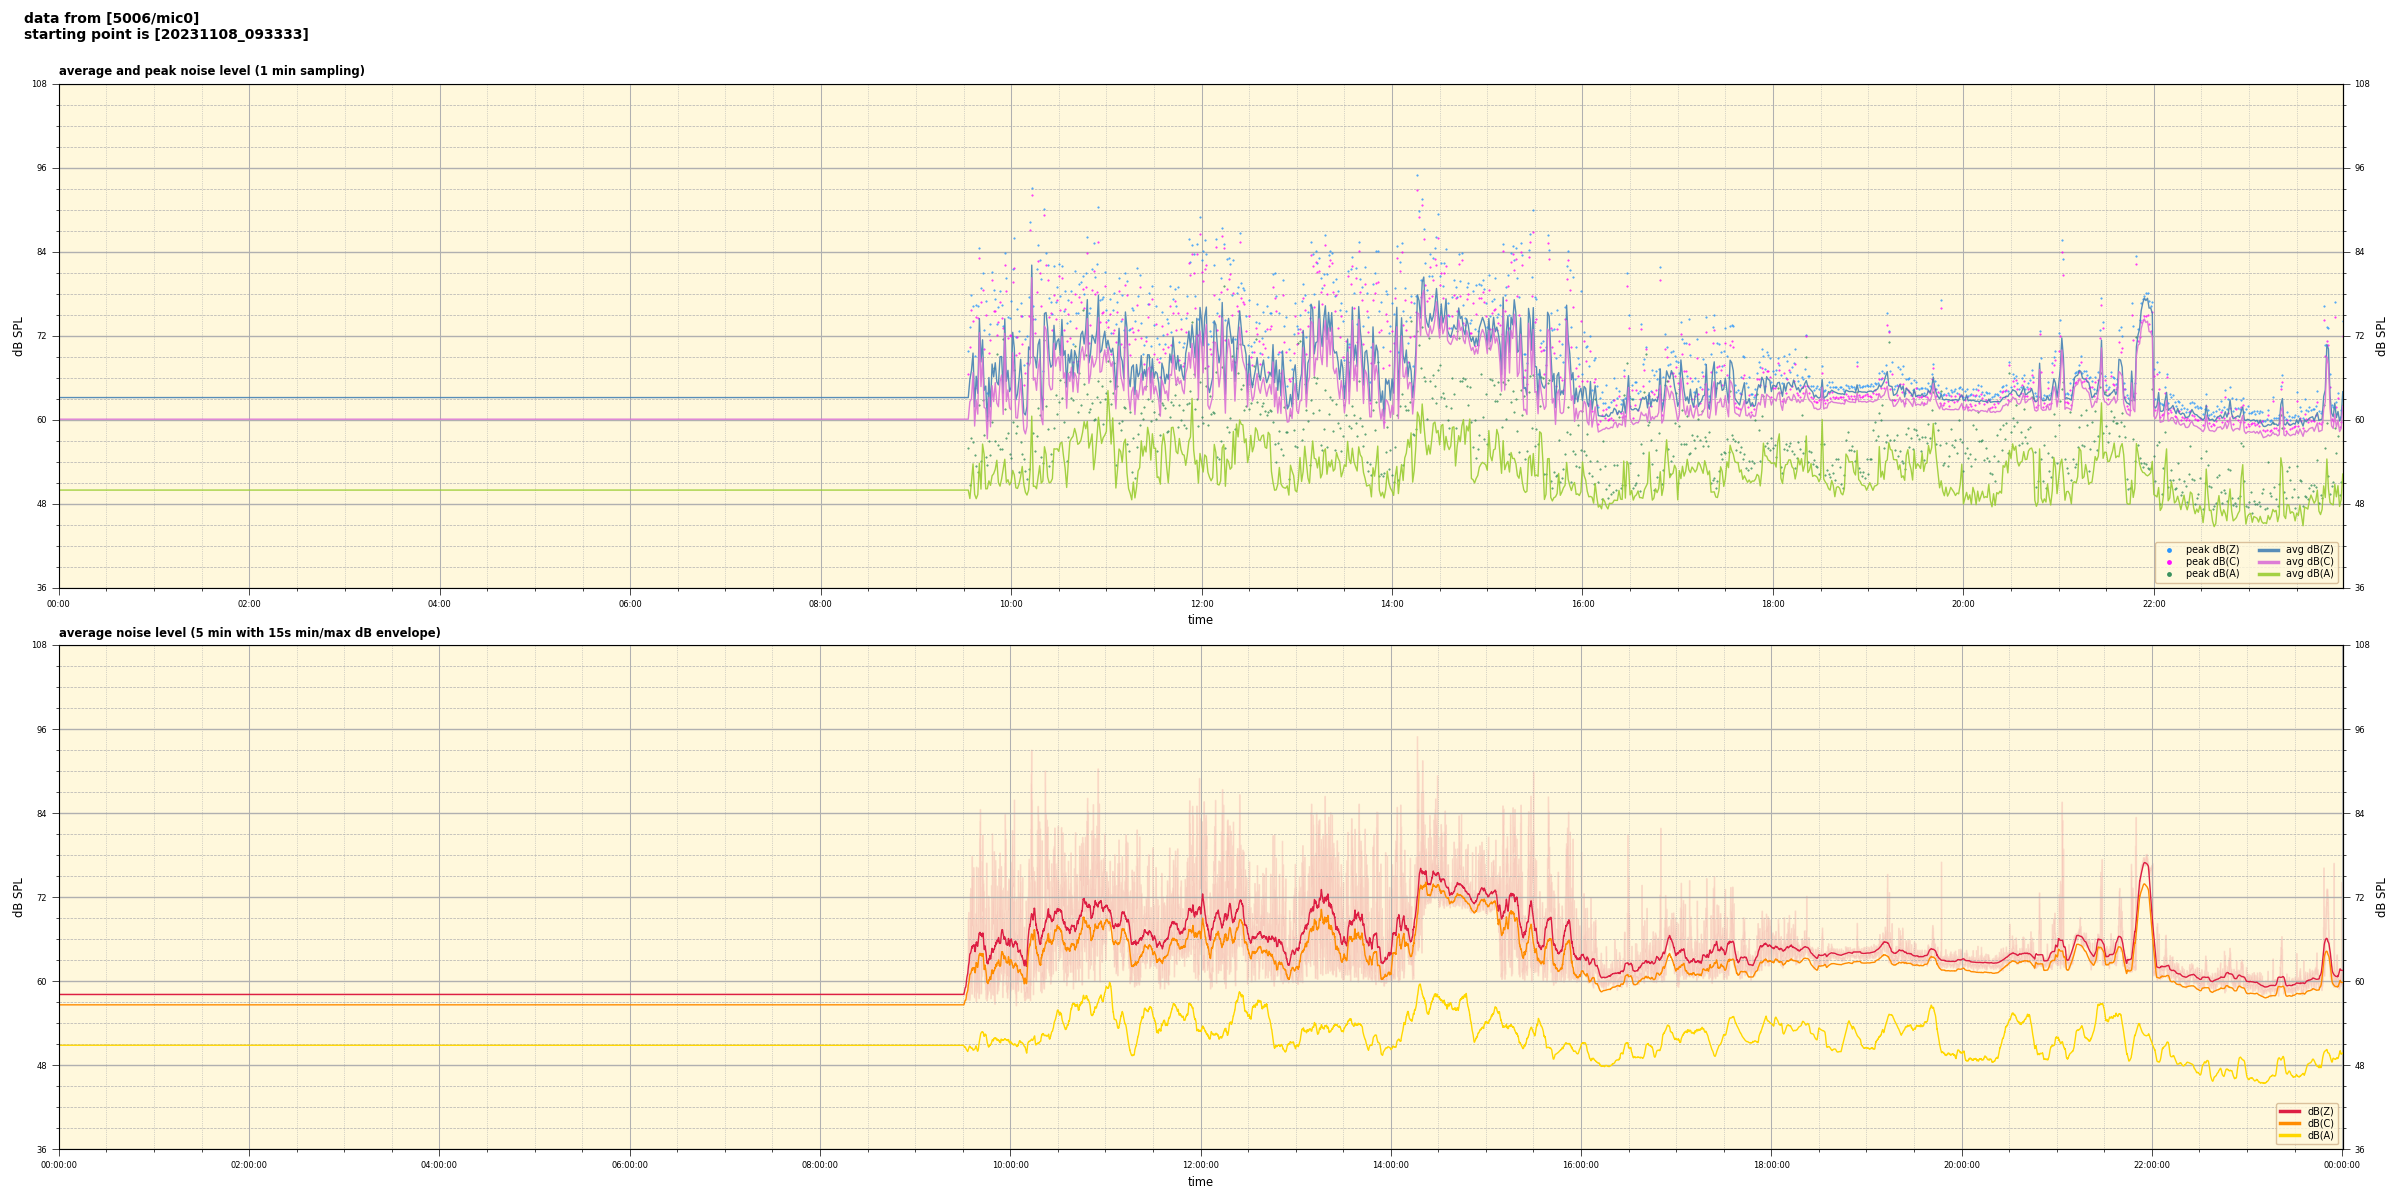Click the top chart title about 1 min sampling
This screenshot has height=1200, width=2400.
pyautogui.click(x=211, y=71)
